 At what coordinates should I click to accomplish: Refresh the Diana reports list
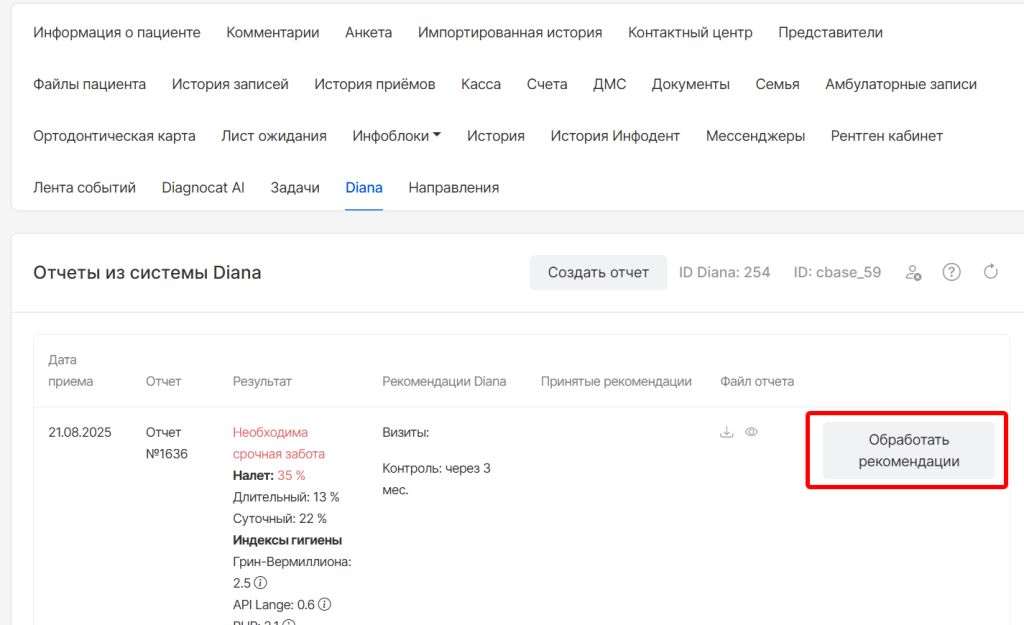(991, 272)
